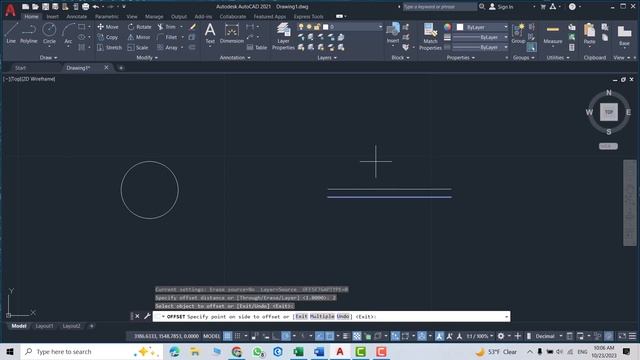Expand the Block panel
This screenshot has width=640, height=360.
coord(400,58)
